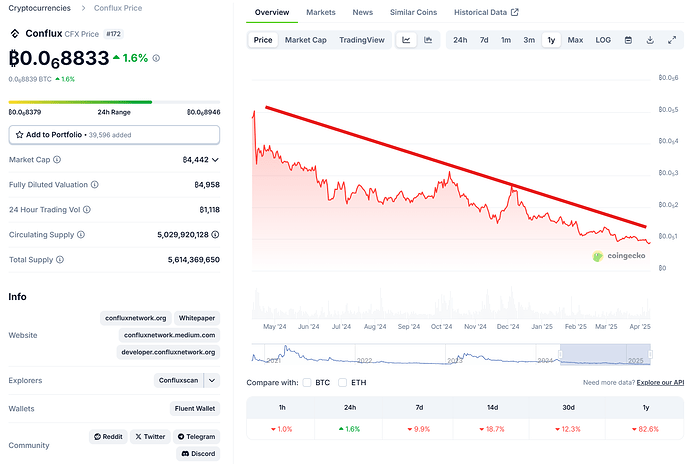Open the calendar date range picker
Image resolution: width=690 pixels, height=464 pixels.
(628, 40)
